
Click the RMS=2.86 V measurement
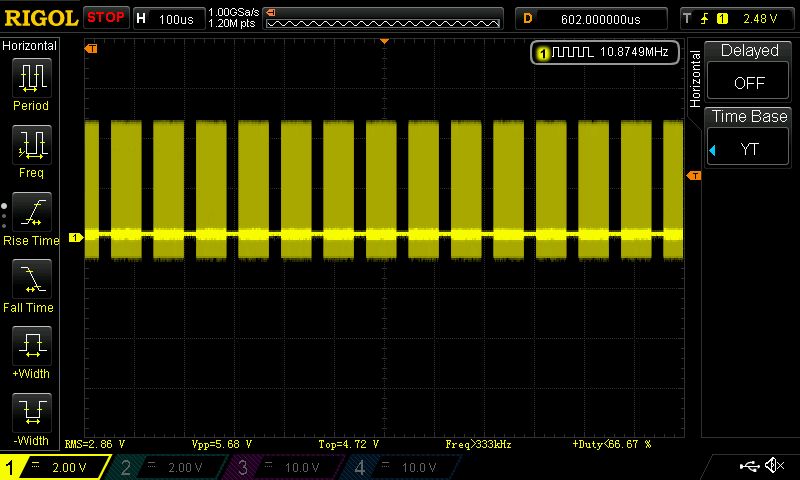[x=95, y=444]
